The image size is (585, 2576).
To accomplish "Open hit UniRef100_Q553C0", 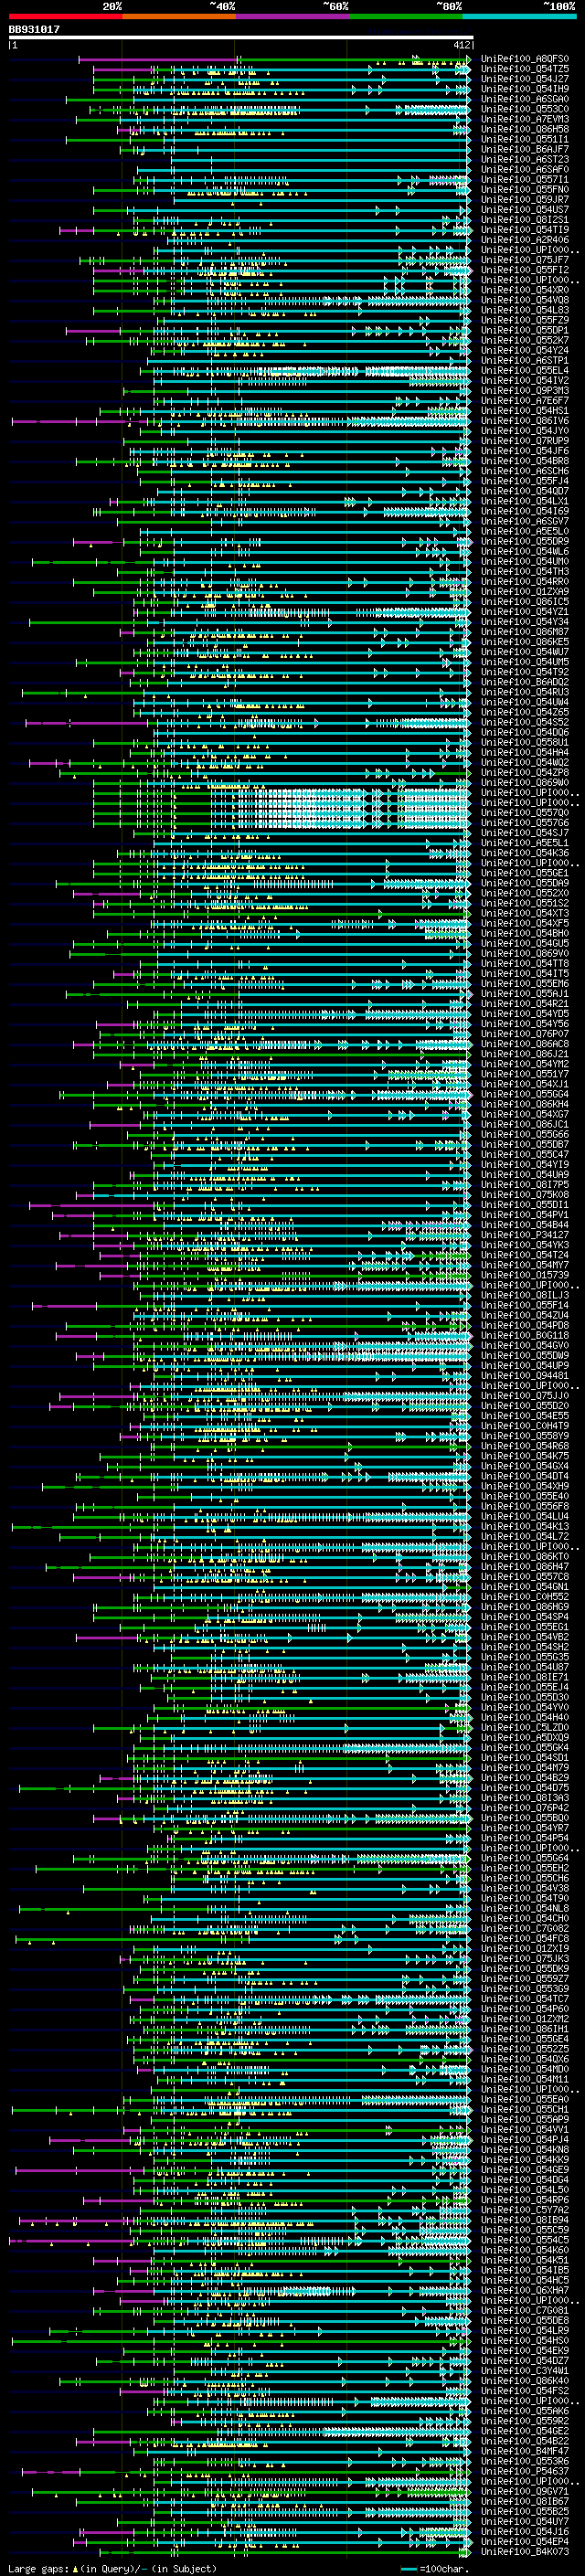I will [525, 109].
